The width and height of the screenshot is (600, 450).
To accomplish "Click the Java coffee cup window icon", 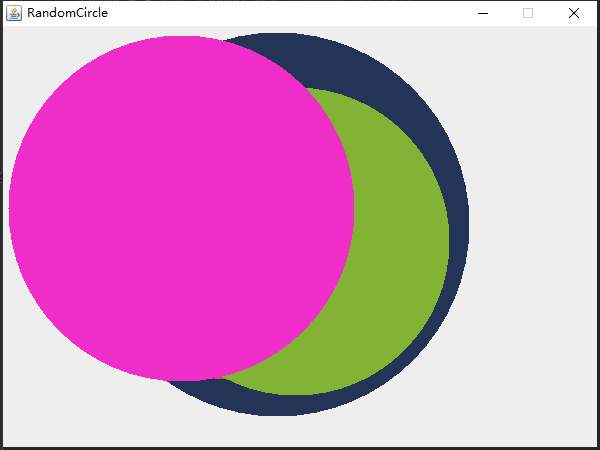I will (x=14, y=13).
